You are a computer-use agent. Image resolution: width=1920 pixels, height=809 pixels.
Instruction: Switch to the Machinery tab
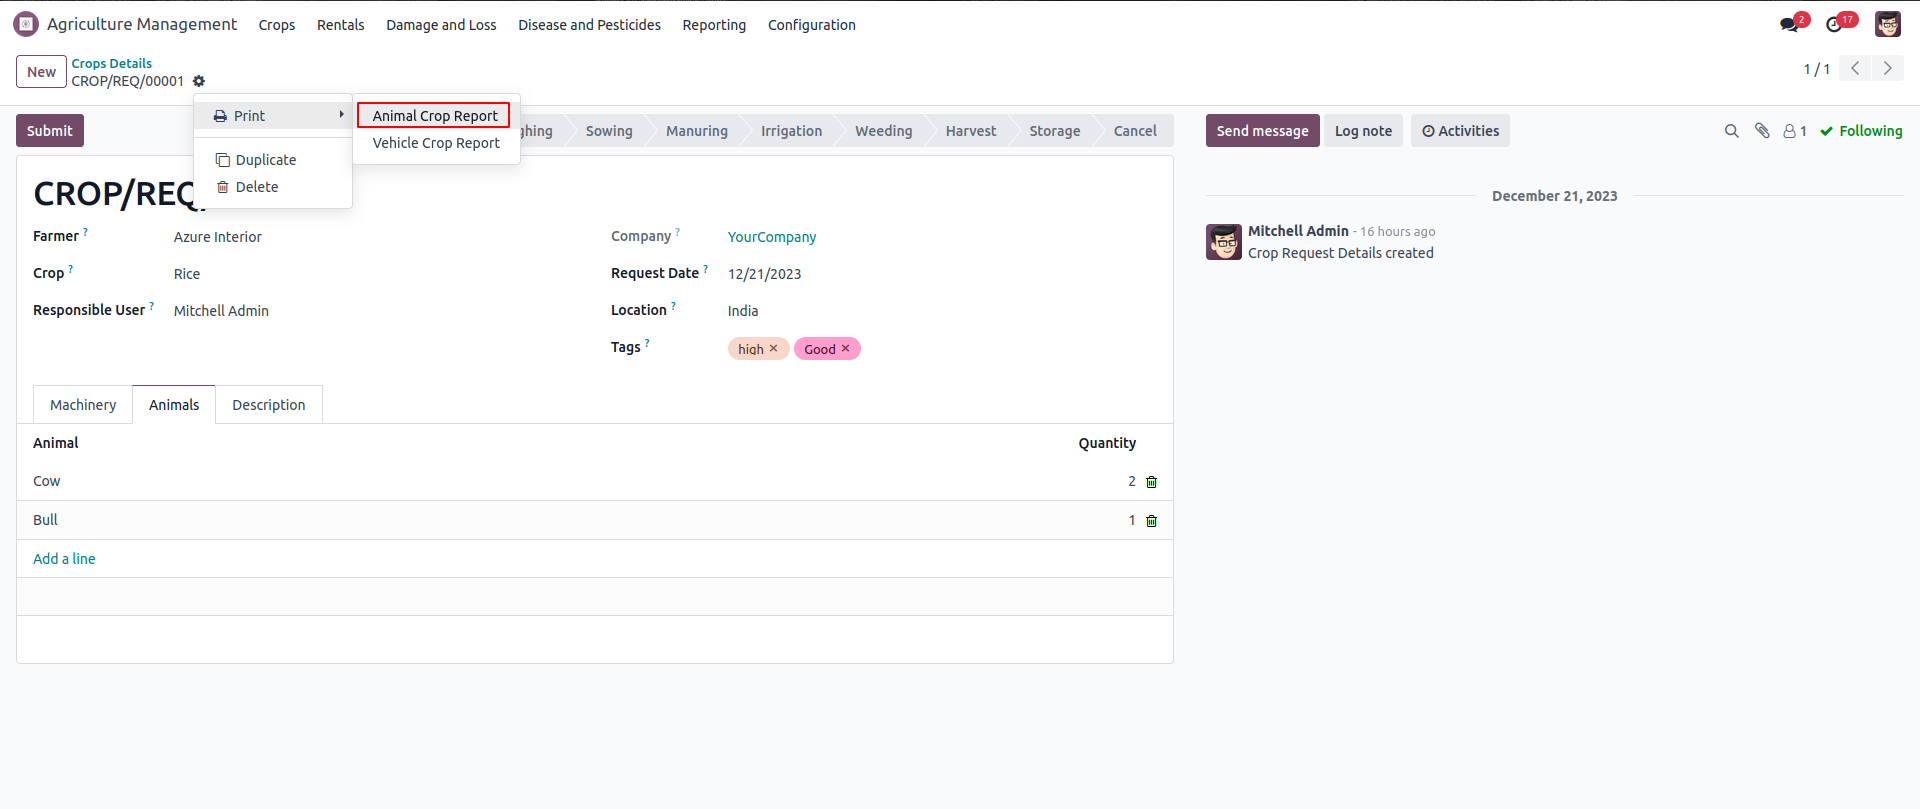pos(83,405)
